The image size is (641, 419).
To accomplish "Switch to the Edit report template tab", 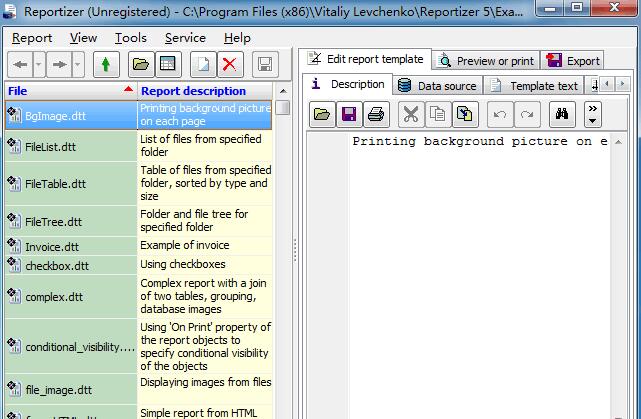I will [x=365, y=59].
